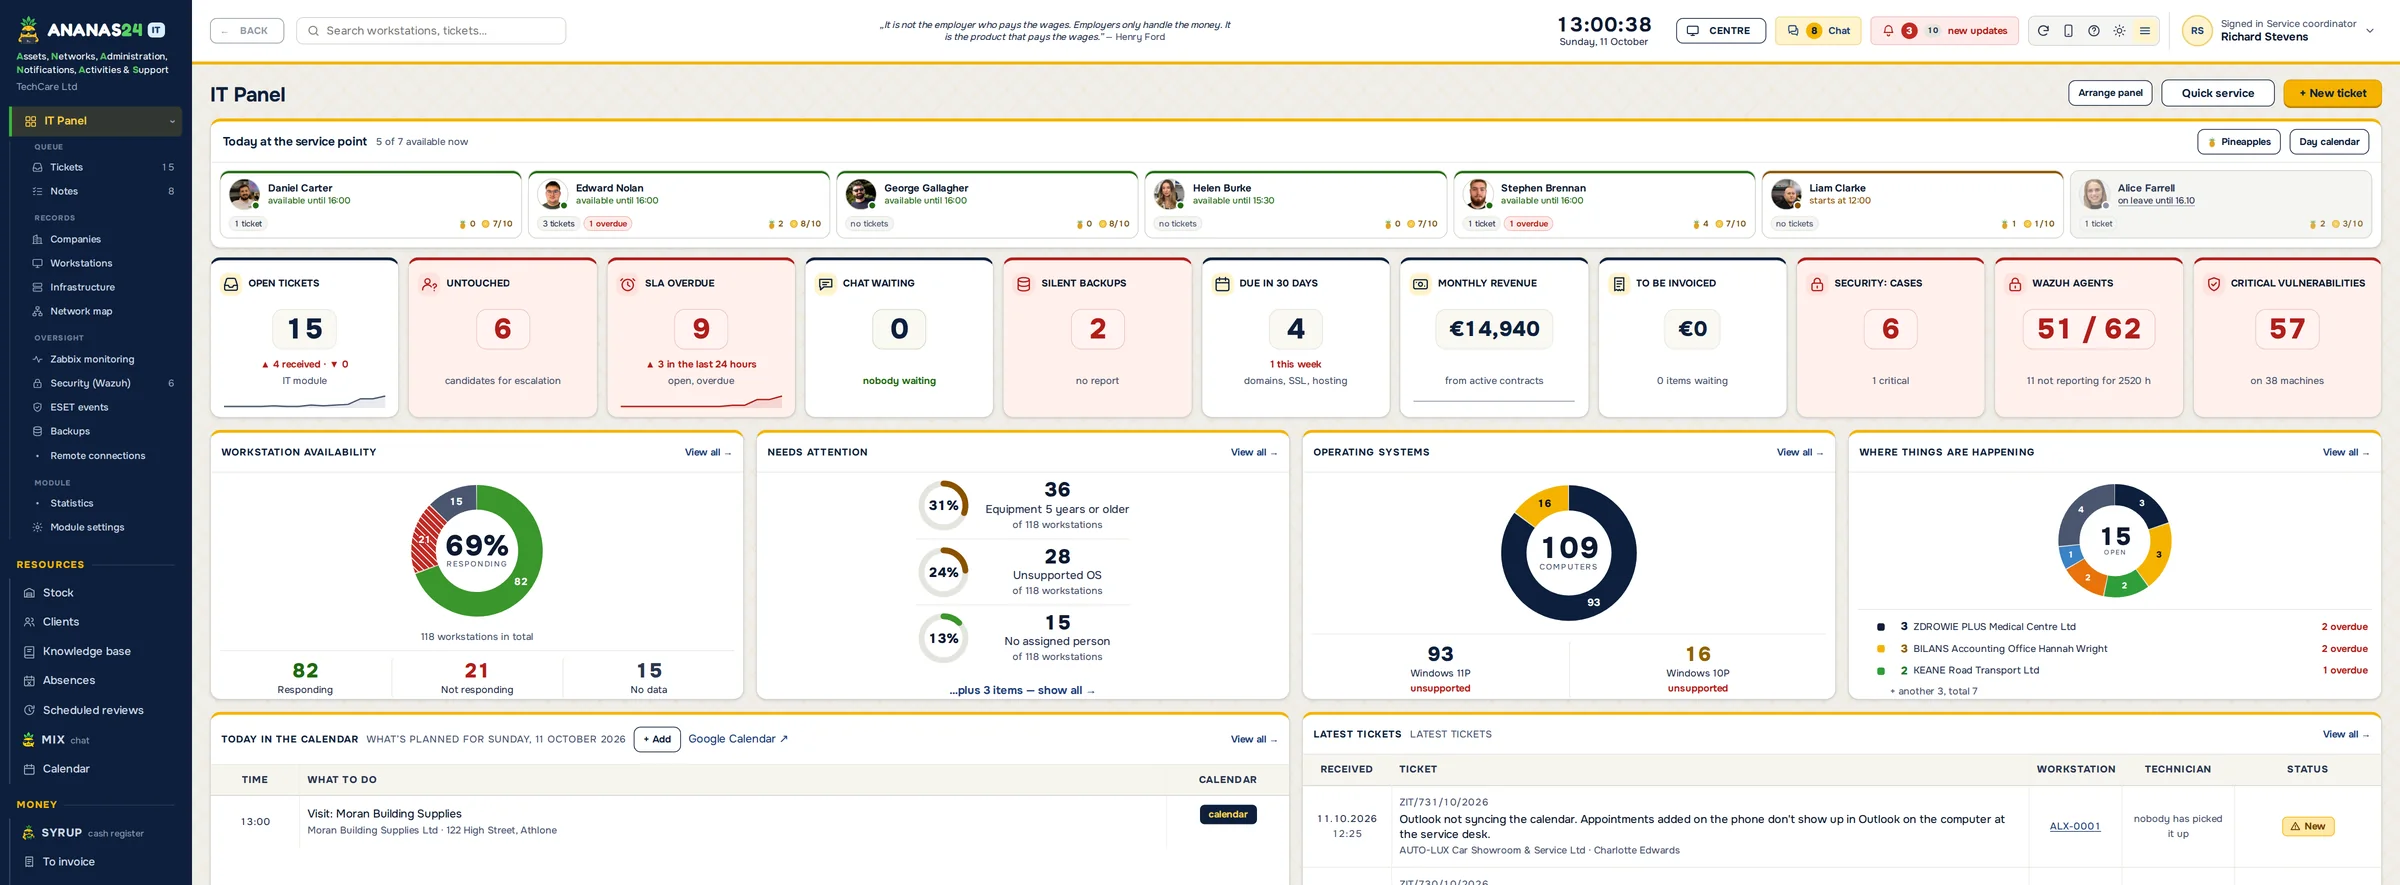The image size is (2400, 885).
Task: Collapse the IT Panel sidebar section
Action: (172, 122)
